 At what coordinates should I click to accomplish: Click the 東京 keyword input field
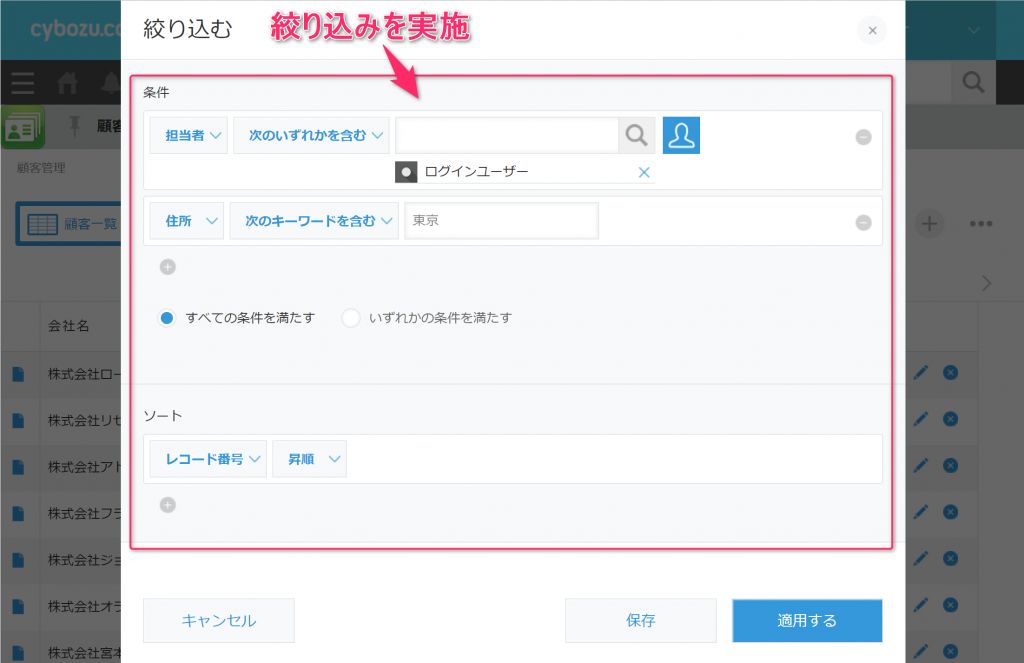tap(502, 221)
